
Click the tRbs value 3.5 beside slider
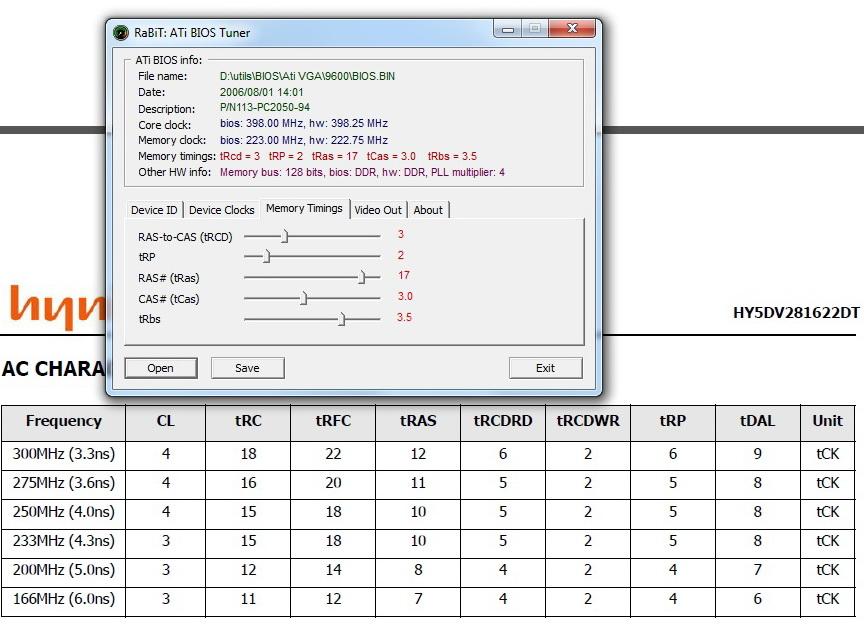coord(404,317)
